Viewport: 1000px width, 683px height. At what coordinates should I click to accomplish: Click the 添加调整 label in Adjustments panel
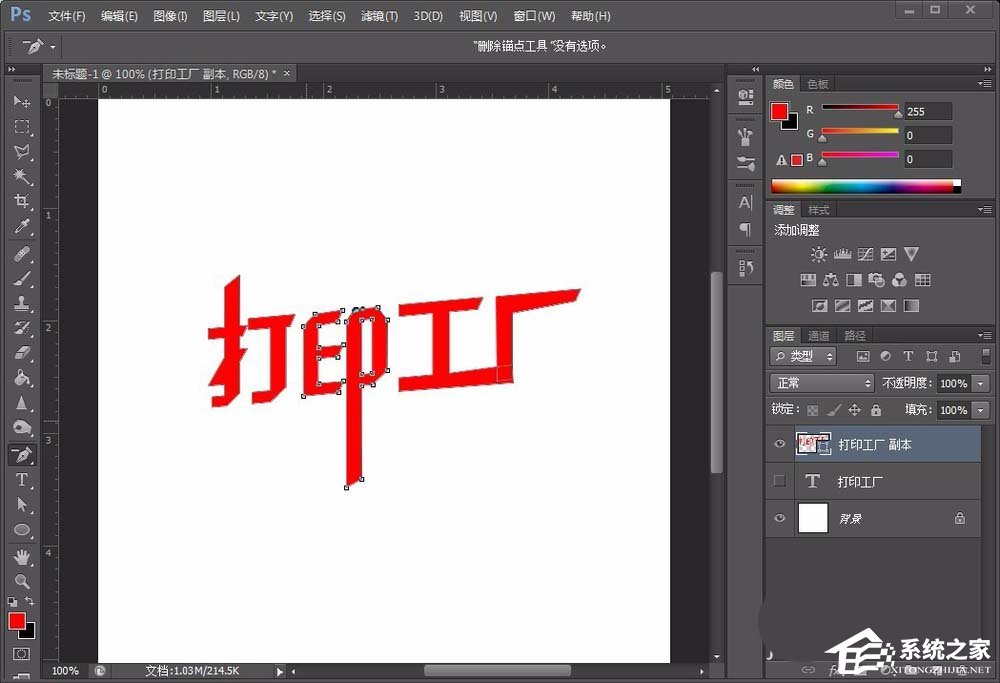(x=796, y=229)
